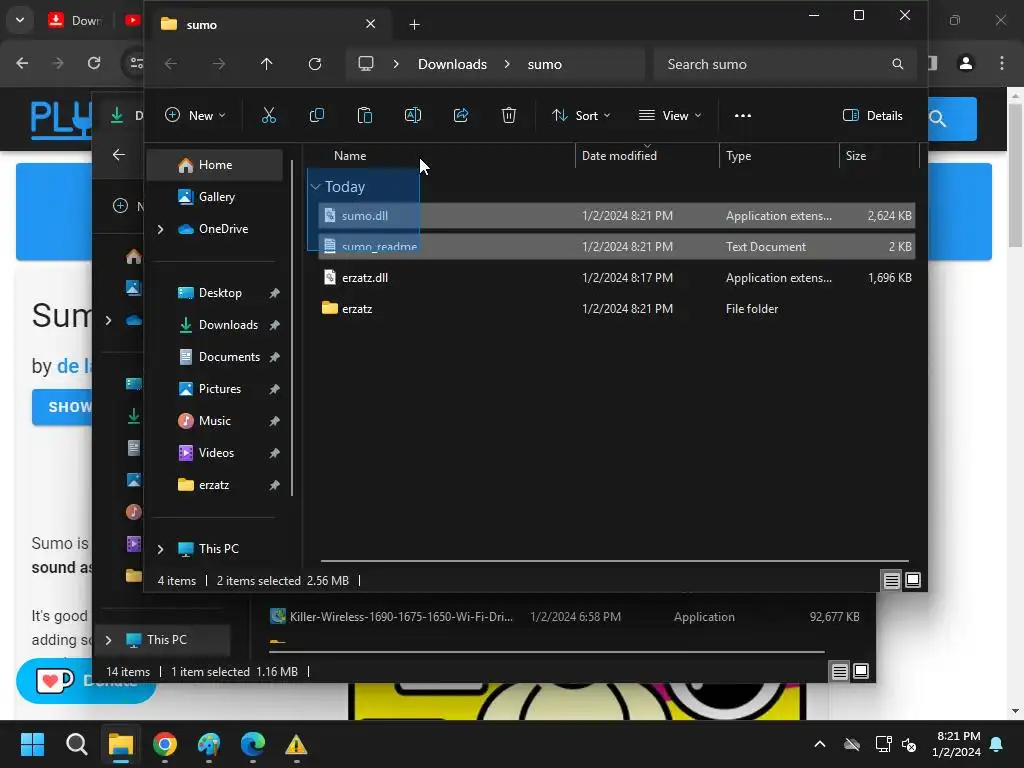Select the erzatz.dll file
This screenshot has height=768, width=1024.
[x=616, y=278]
